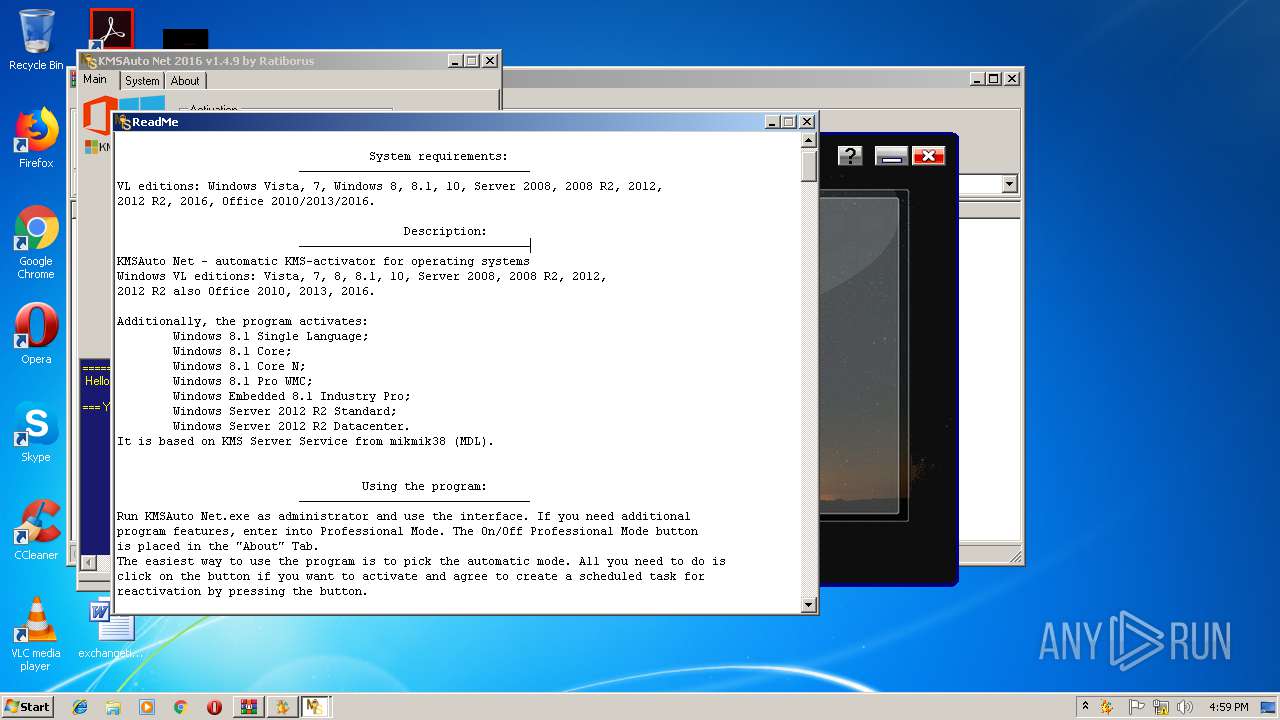The image size is (1280, 720).
Task: Close the background gray window
Action: 1012,78
